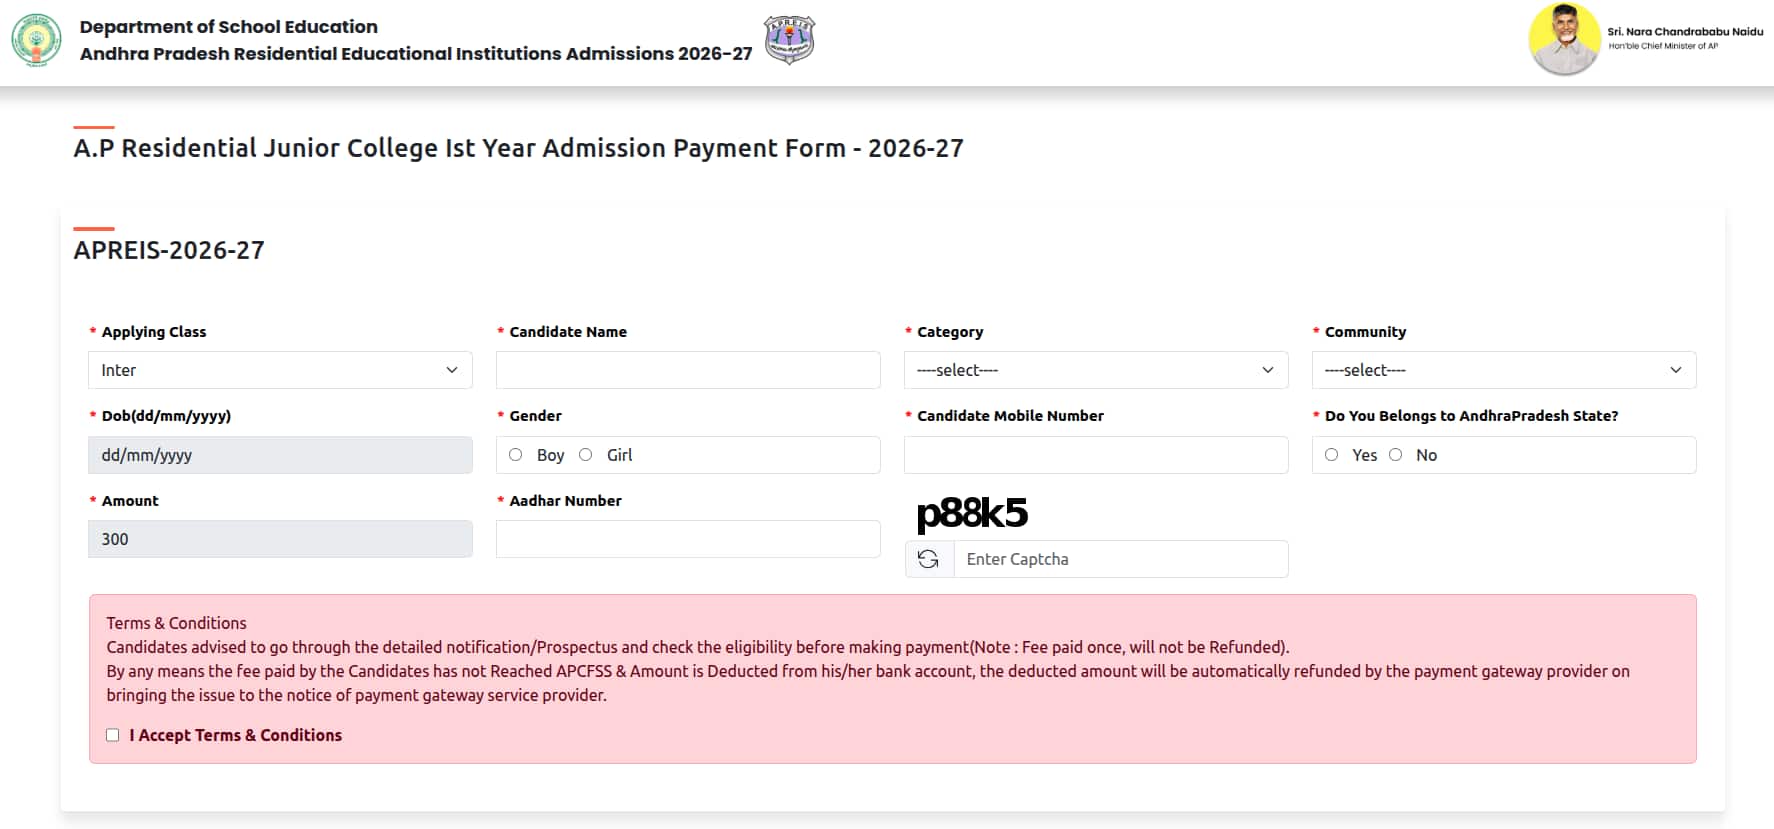1774x829 pixels.
Task: Expand the Category select dropdown
Action: [1096, 370]
